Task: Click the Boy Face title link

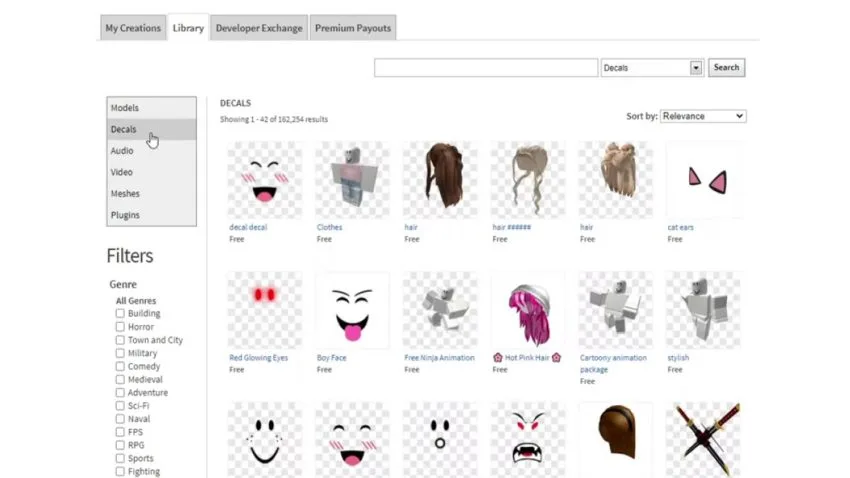Action: tap(332, 358)
